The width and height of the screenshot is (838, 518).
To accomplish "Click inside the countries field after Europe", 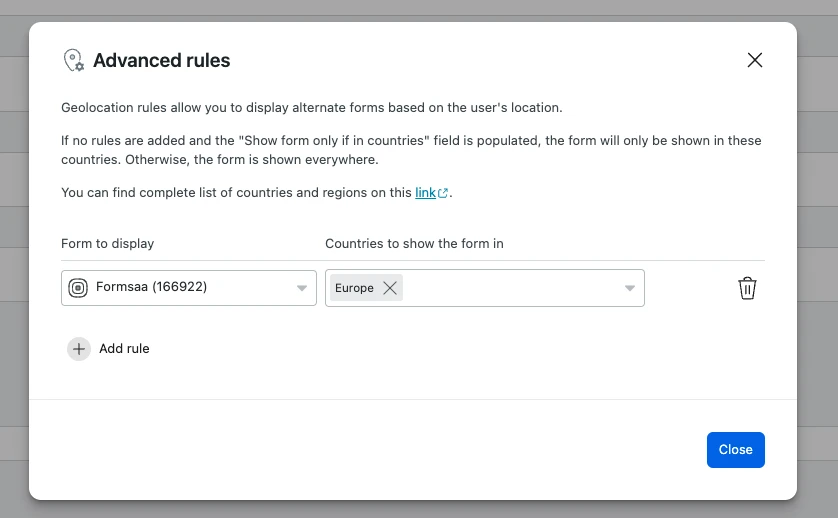I will coord(510,288).
